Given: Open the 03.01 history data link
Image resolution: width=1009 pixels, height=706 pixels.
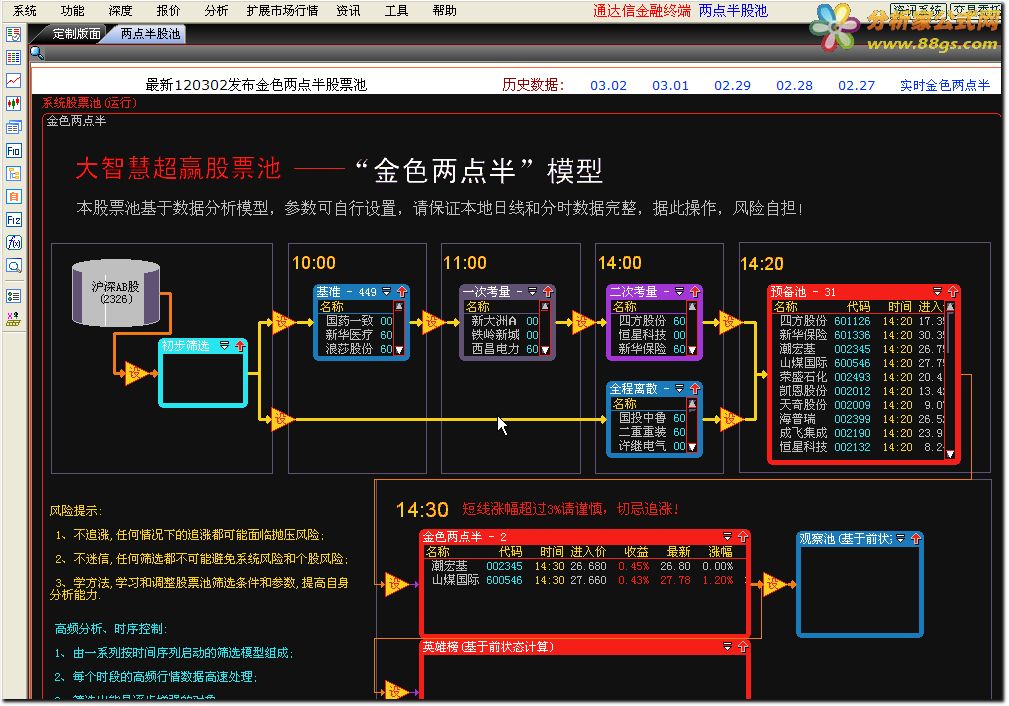Looking at the screenshot, I should [x=670, y=85].
